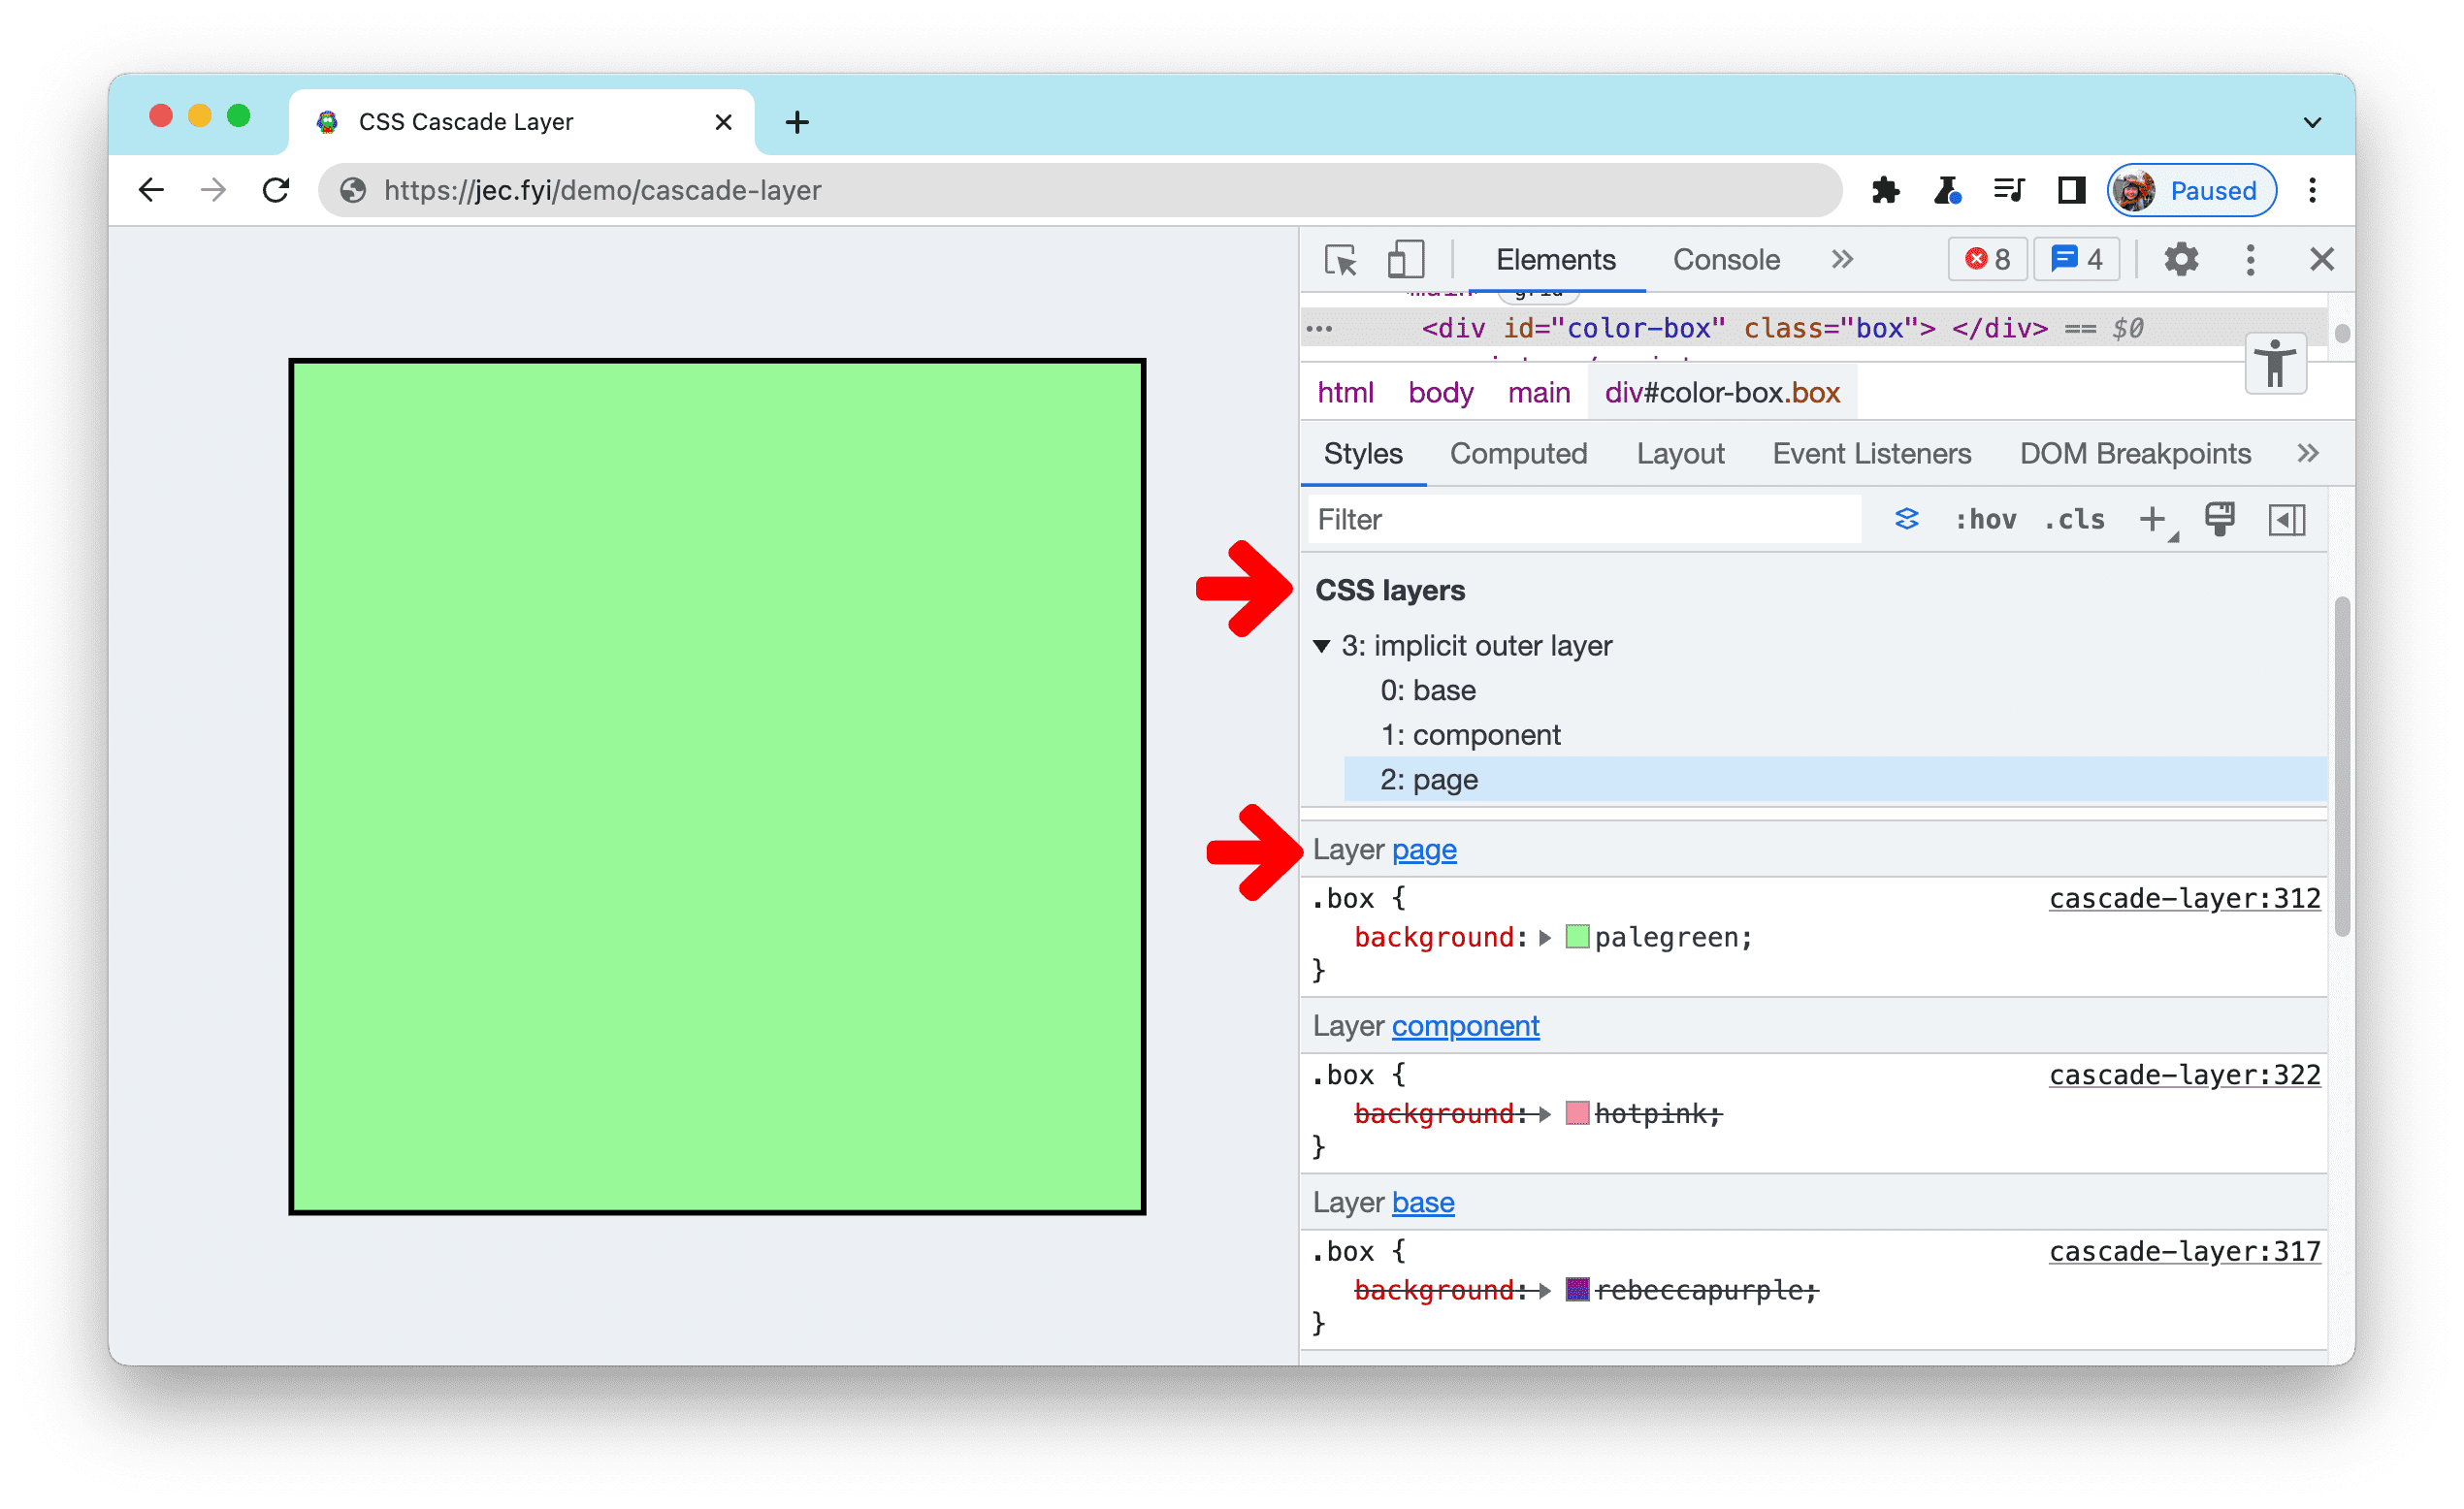2464x1509 pixels.
Task: Click the settings gear icon in DevTools
Action: coord(2183,260)
